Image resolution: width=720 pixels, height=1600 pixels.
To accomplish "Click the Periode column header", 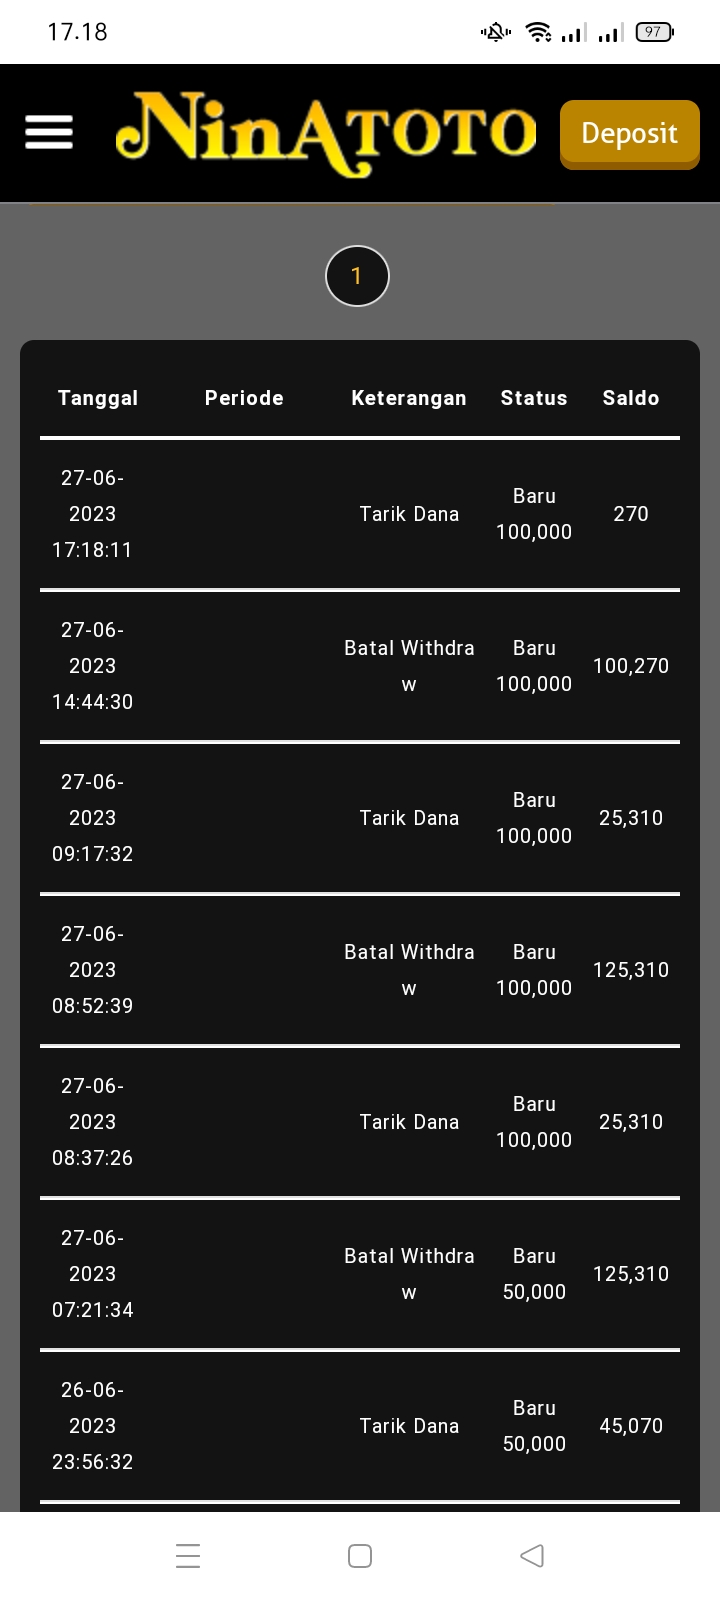I will tap(244, 398).
